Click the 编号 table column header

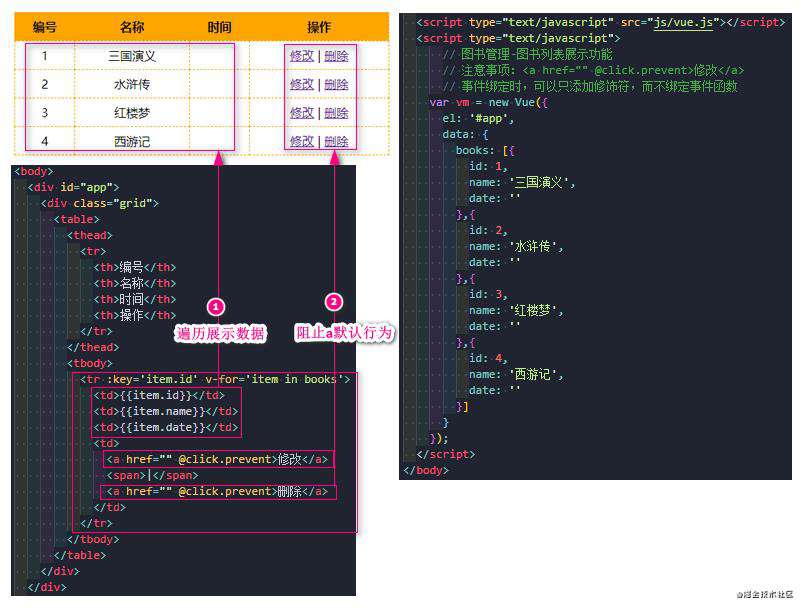tap(45, 27)
